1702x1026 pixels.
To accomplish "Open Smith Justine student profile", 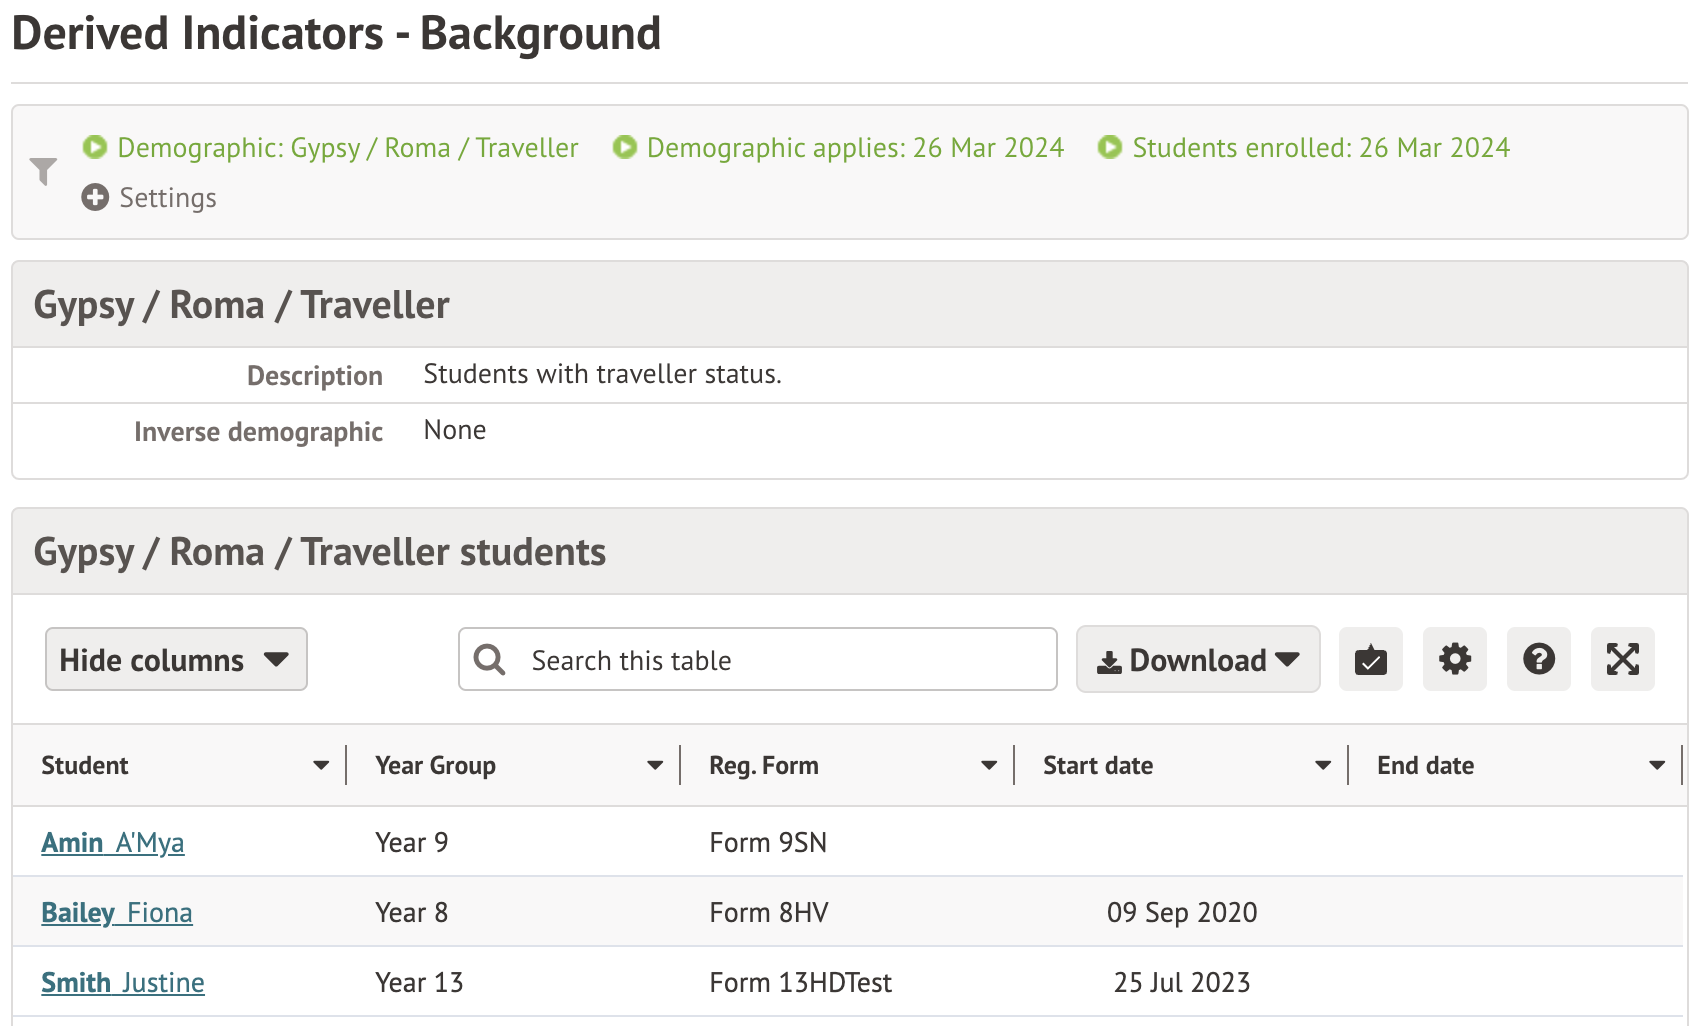I will [123, 983].
